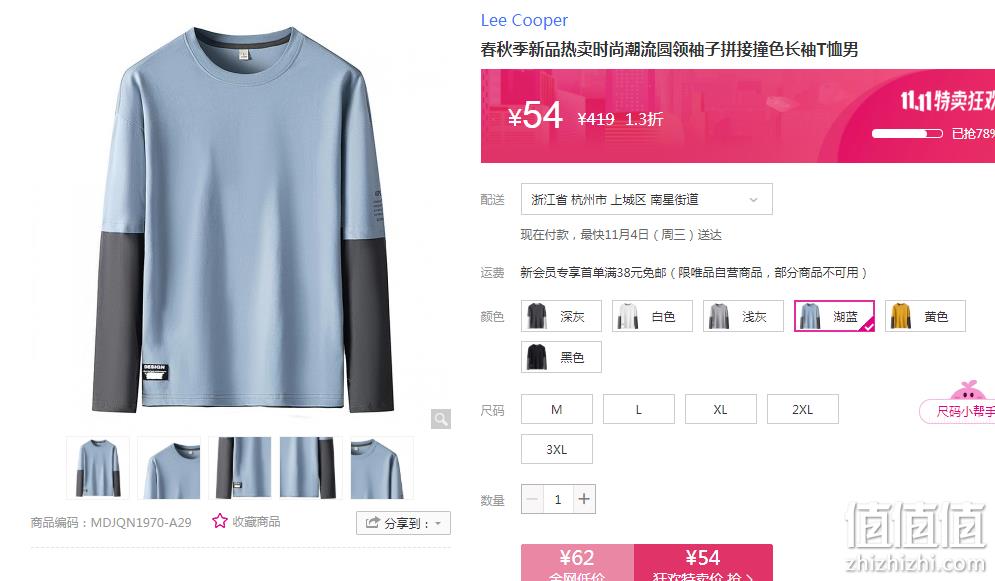Viewport: 995px width, 581px height.
Task: Increase quantity with the plus icon
Action: (584, 499)
